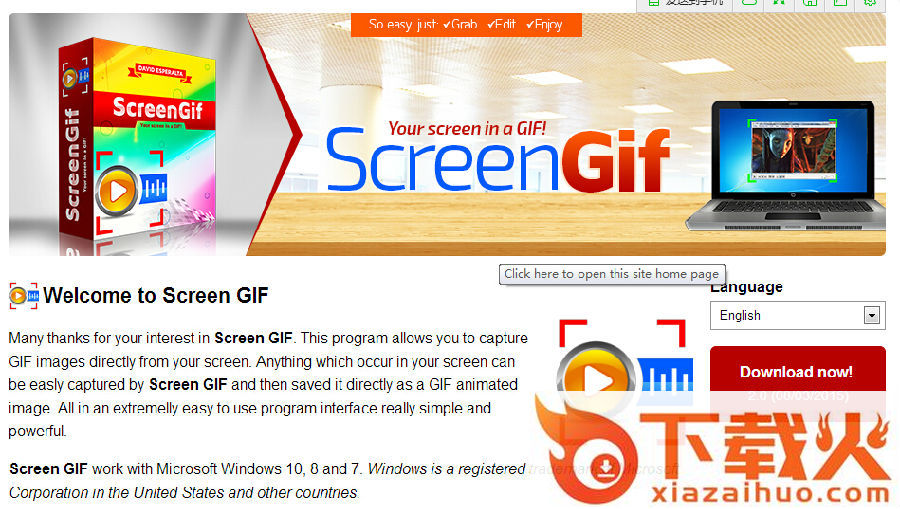Open the English language dropdown

click(x=797, y=316)
